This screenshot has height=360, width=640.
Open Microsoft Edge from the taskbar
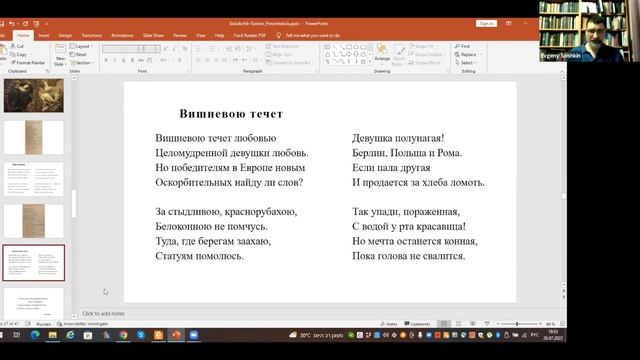click(x=35, y=335)
